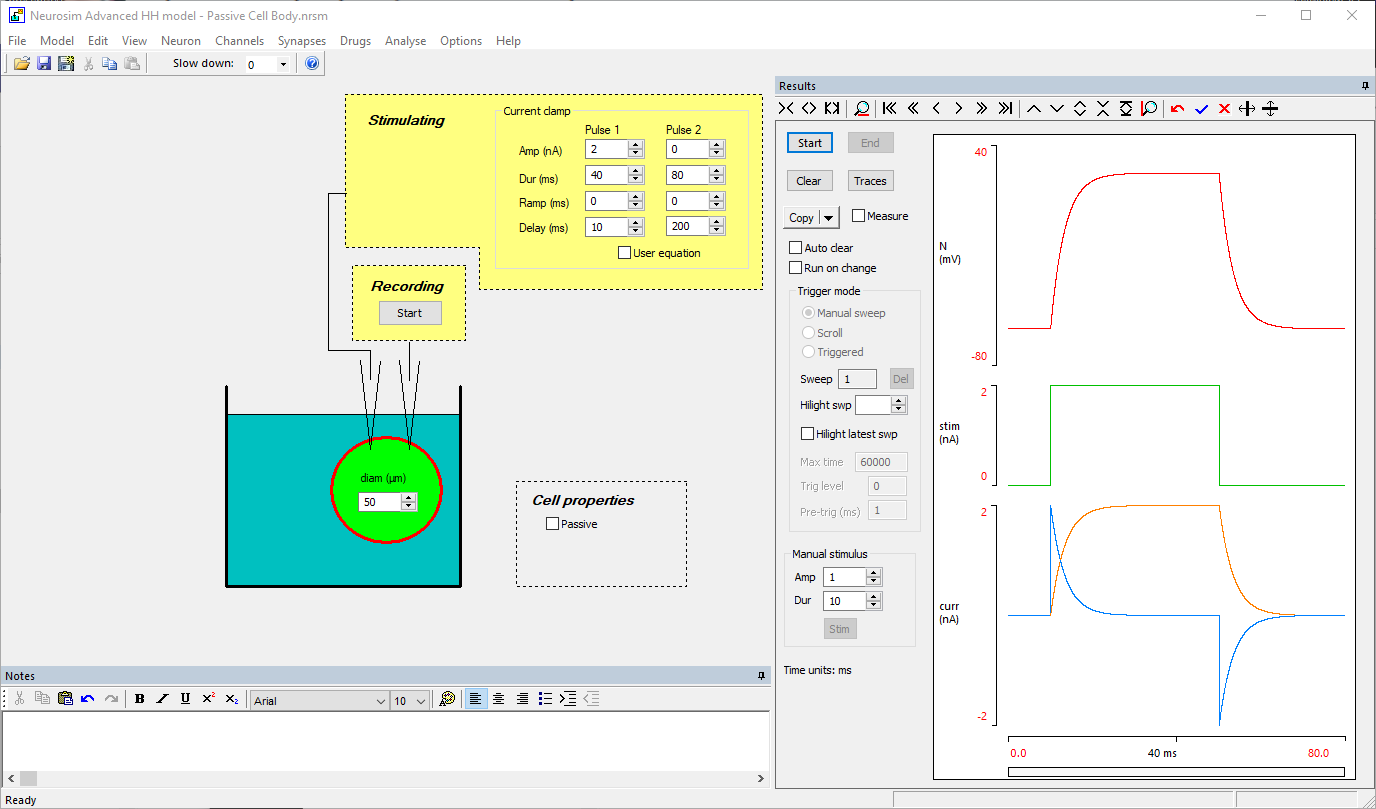The width and height of the screenshot is (1376, 809).
Task: Jump to first with the skip-to-start arrow
Action: [889, 109]
